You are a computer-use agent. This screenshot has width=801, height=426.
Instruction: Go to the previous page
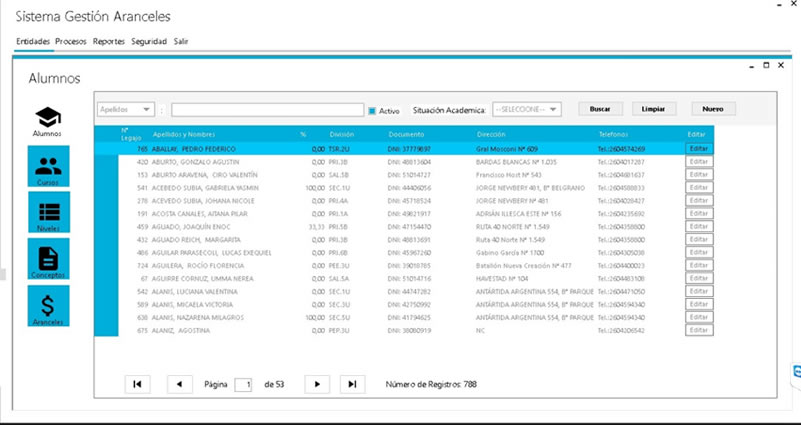tap(180, 384)
